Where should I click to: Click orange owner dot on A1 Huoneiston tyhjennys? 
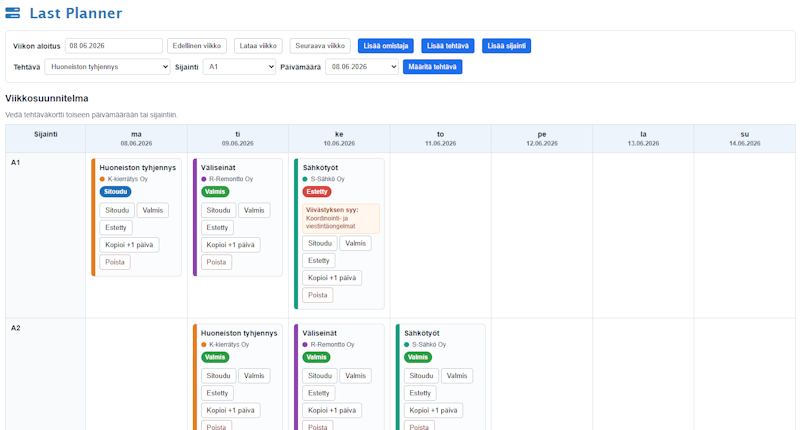click(102, 179)
